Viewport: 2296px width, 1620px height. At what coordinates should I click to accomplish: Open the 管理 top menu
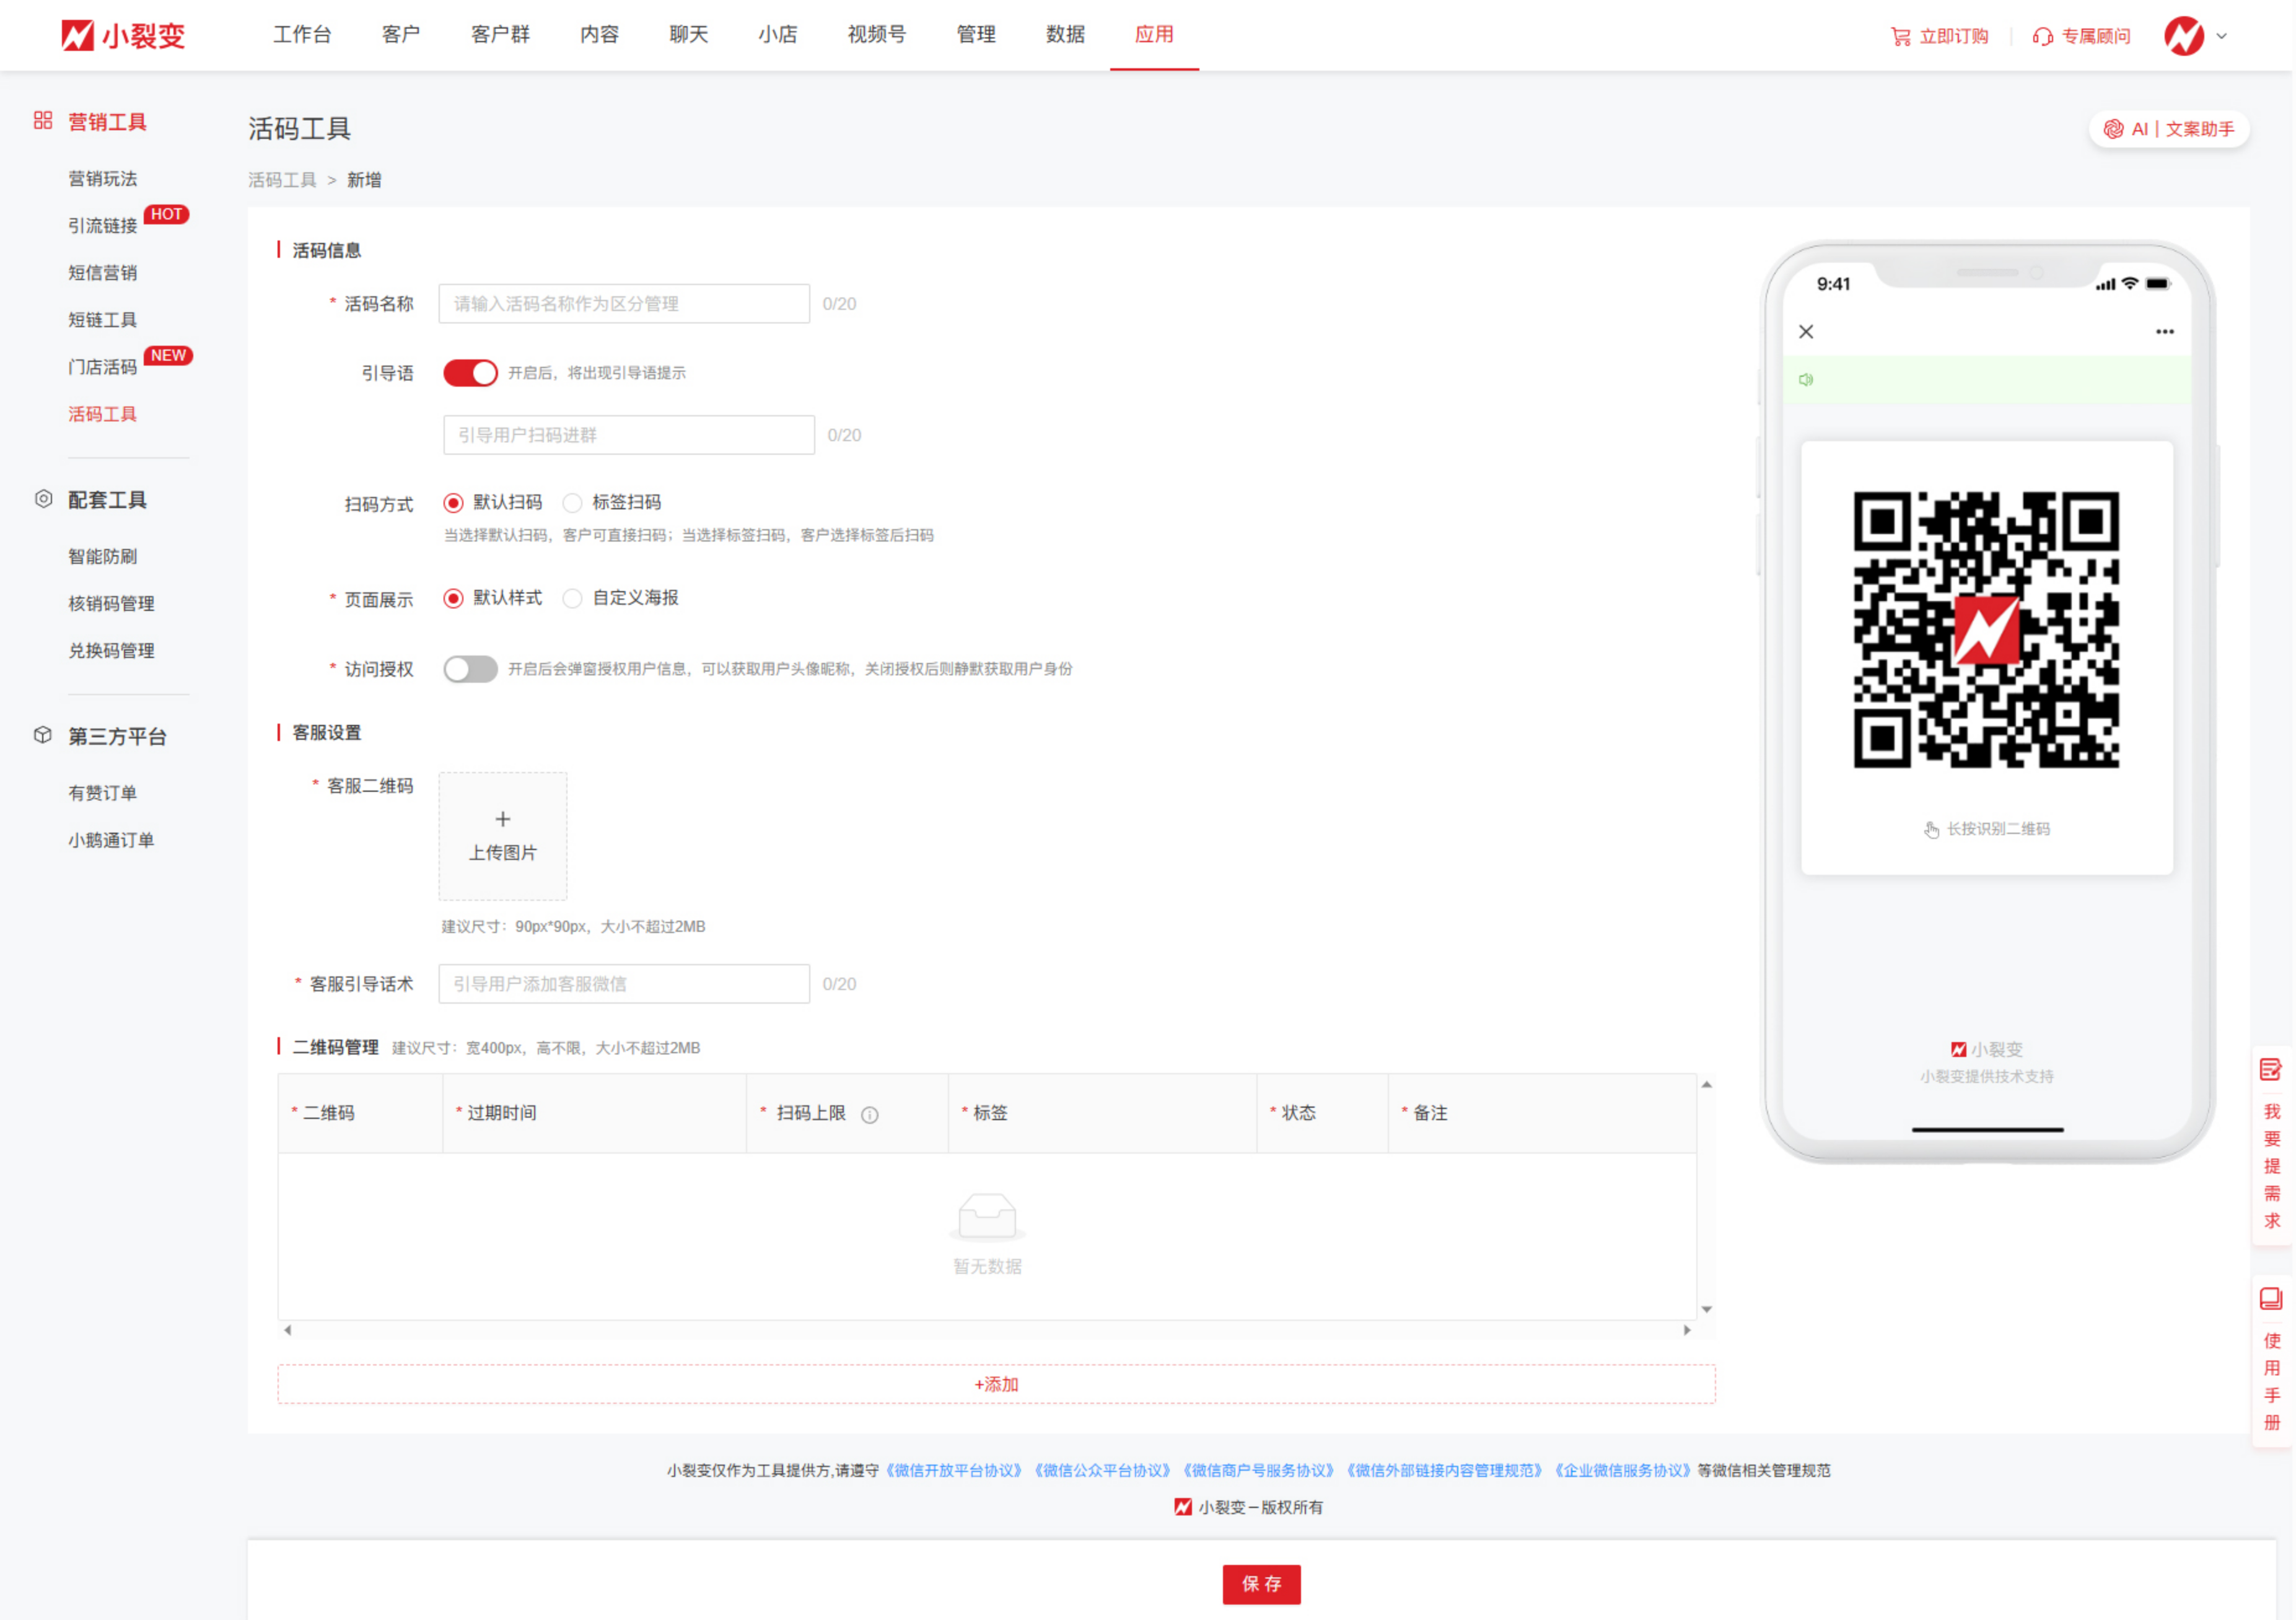click(975, 35)
